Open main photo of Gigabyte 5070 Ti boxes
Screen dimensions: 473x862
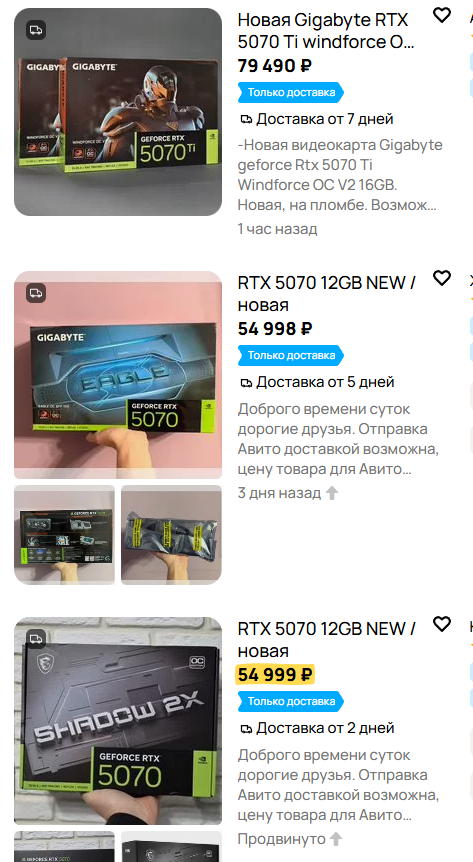(x=118, y=112)
